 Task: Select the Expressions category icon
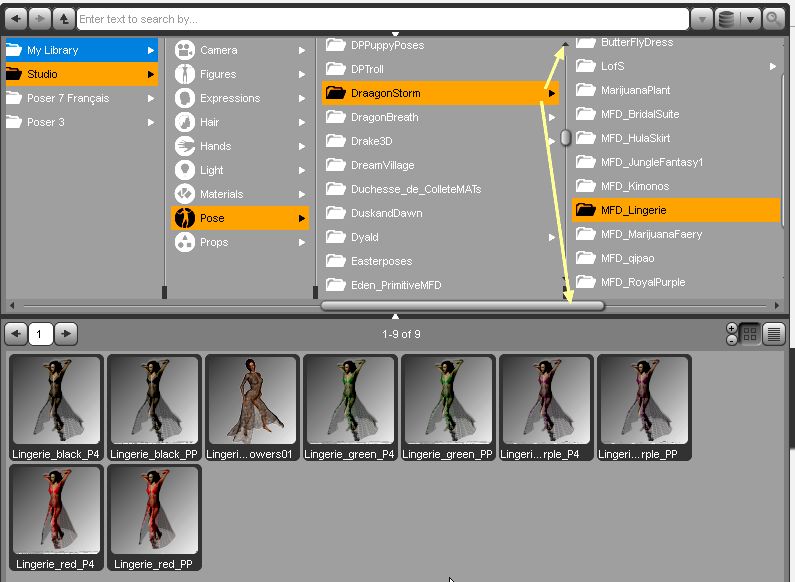(x=185, y=98)
